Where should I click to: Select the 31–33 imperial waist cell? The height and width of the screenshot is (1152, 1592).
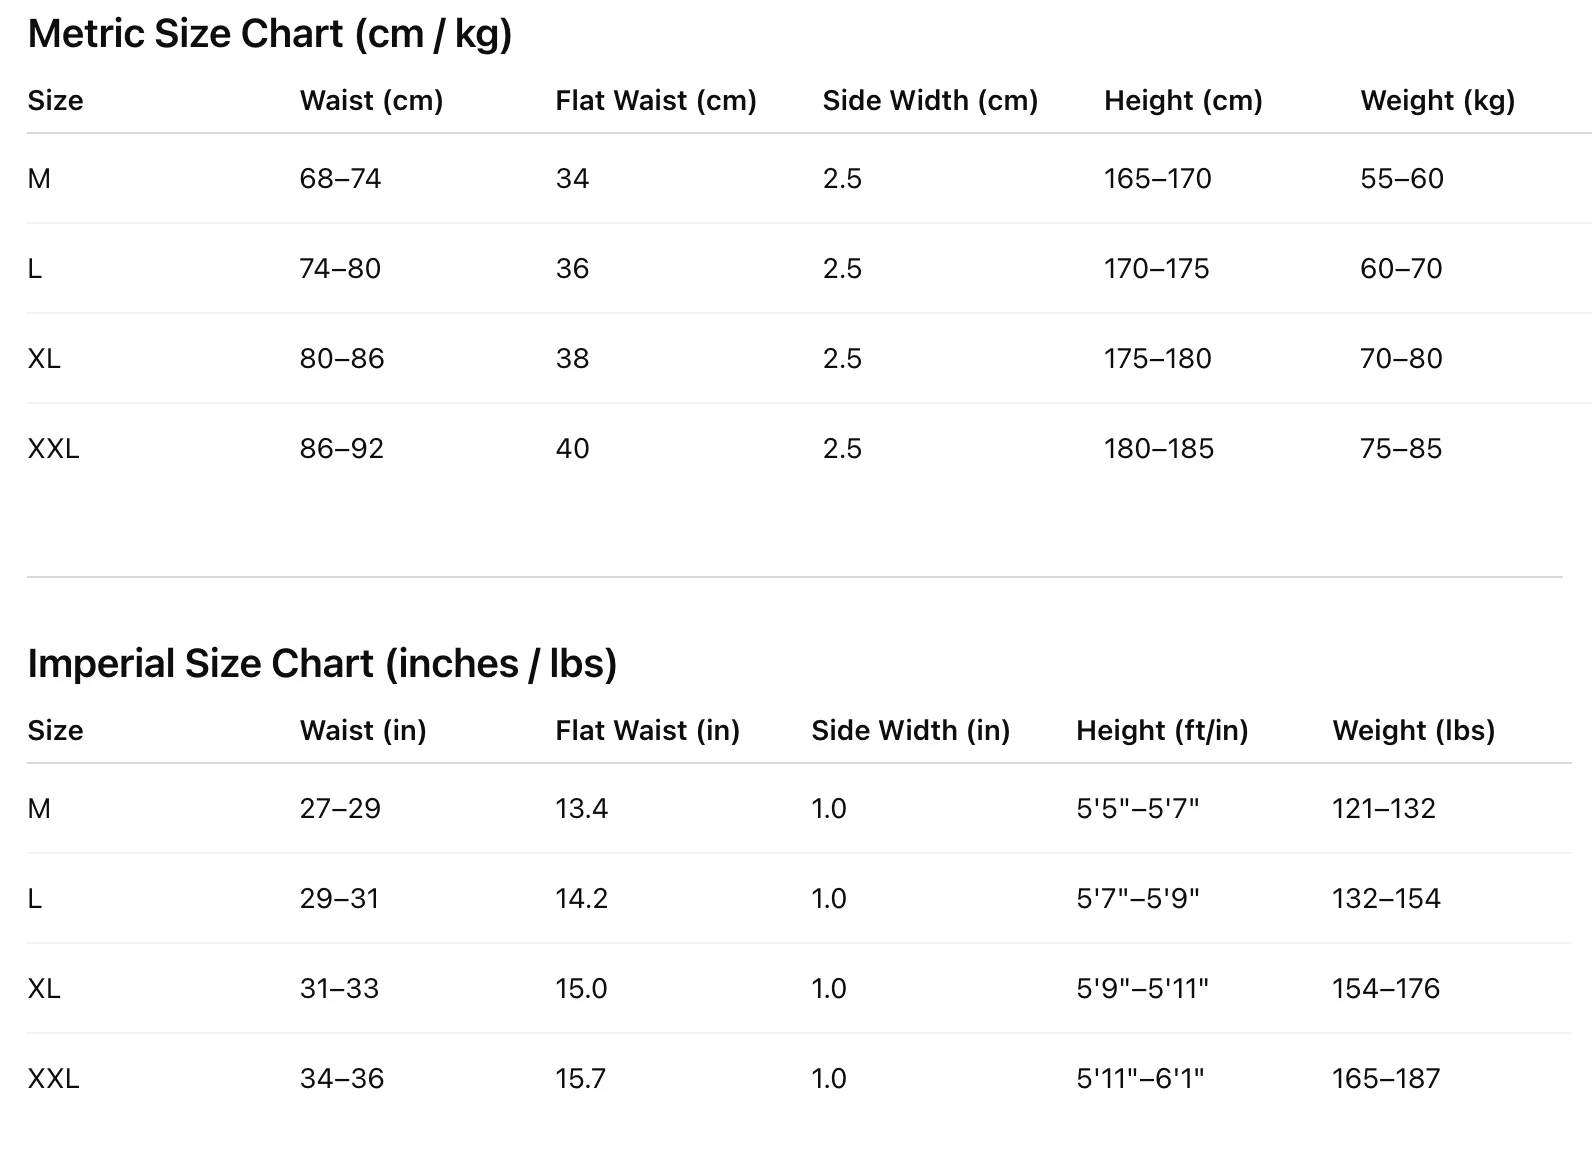coord(340,989)
